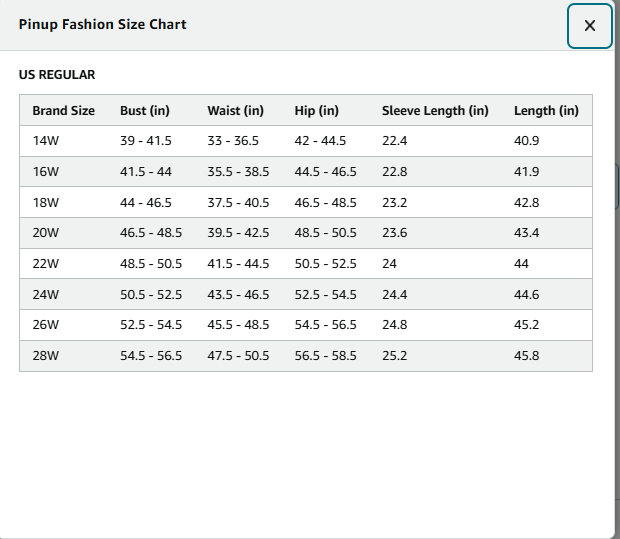
Task: Click the 22W bust value 48.5 - 50.5
Action: tap(151, 264)
